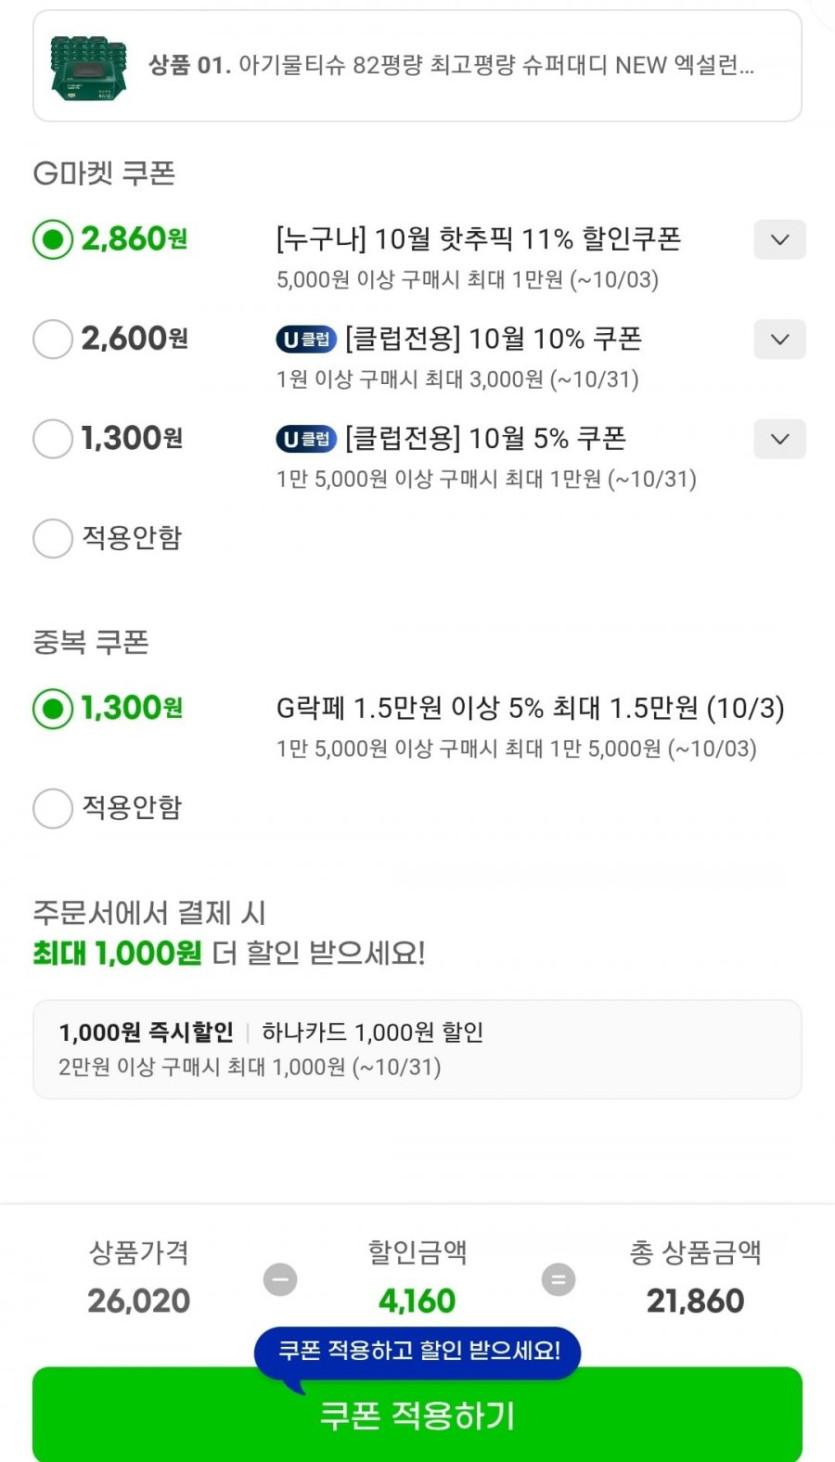This screenshot has height=1462, width=835.
Task: Select the 2,600원 club 10% coupon
Action: click(53, 340)
